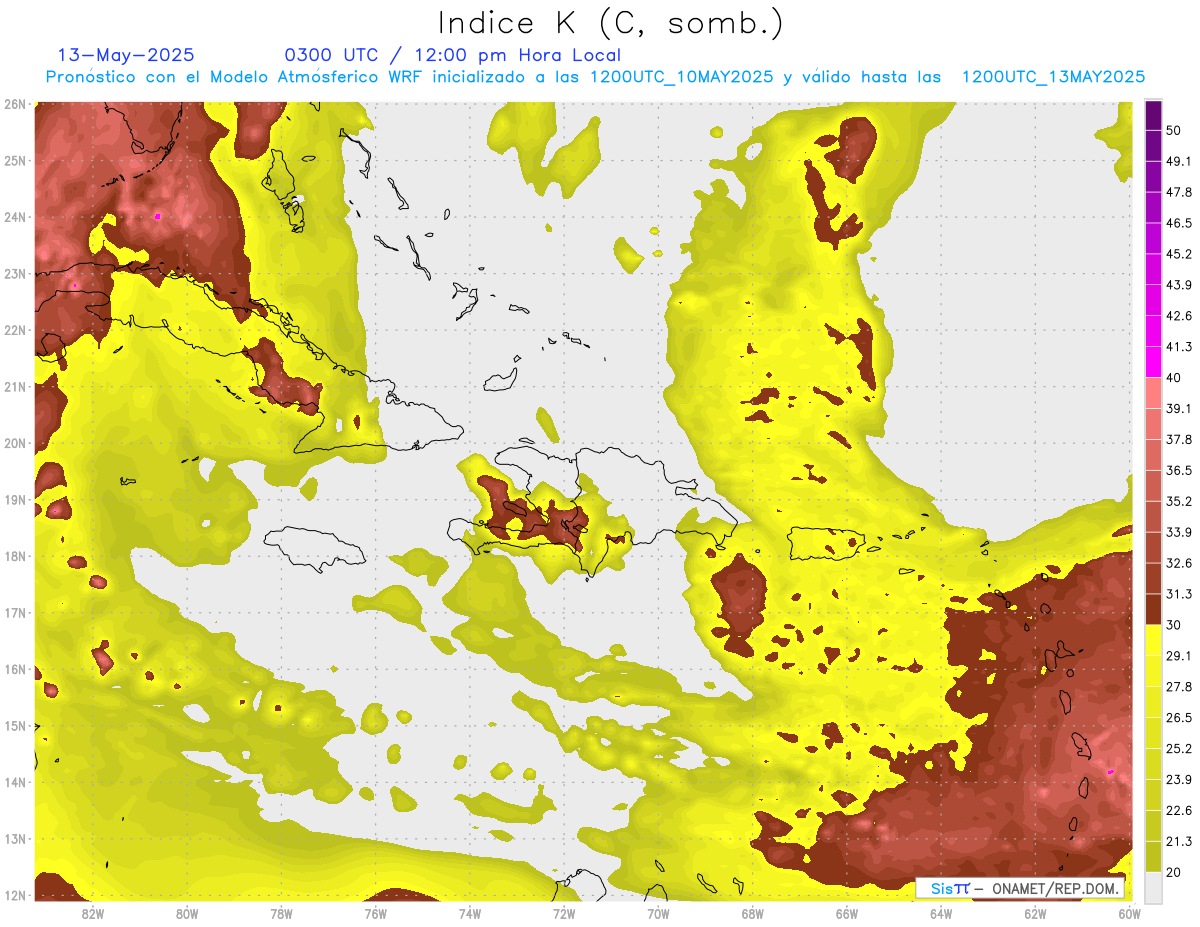Click the '46.5' color scale label
The width and height of the screenshot is (1200, 927).
click(1179, 223)
